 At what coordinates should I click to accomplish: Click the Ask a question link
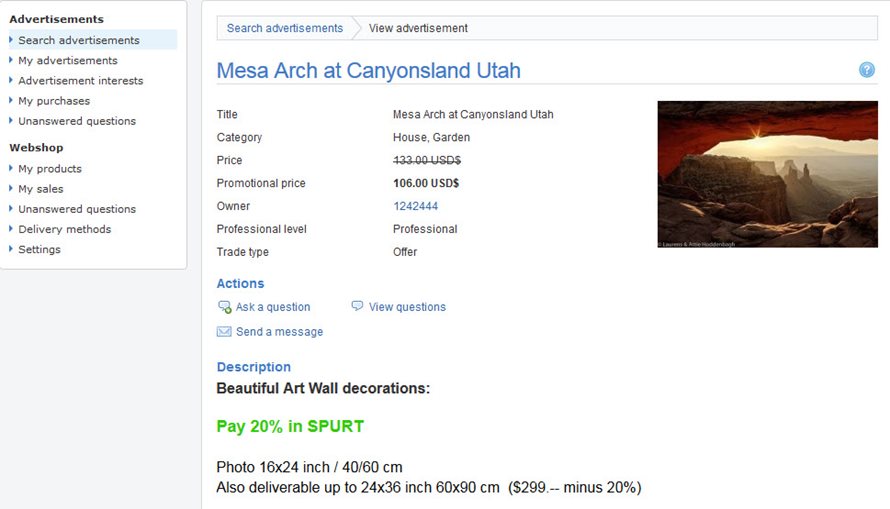pyautogui.click(x=273, y=307)
